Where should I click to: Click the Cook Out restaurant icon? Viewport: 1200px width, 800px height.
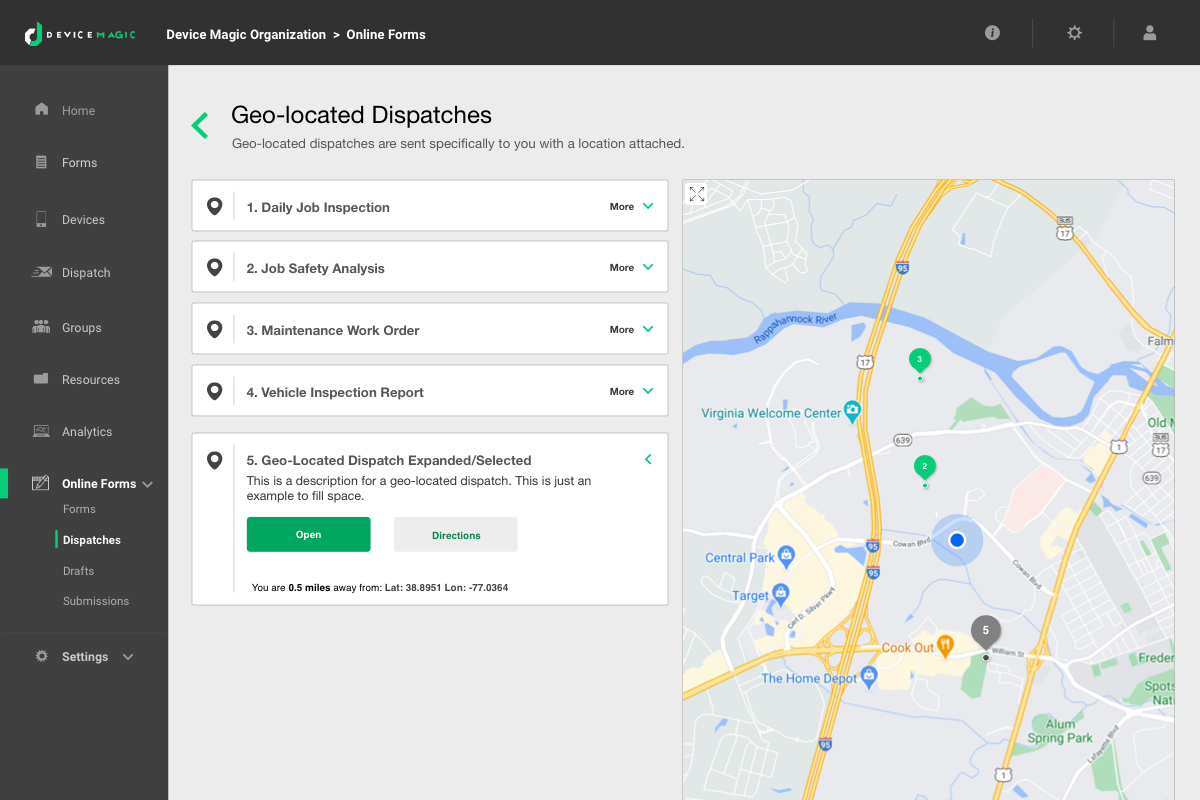click(x=944, y=645)
